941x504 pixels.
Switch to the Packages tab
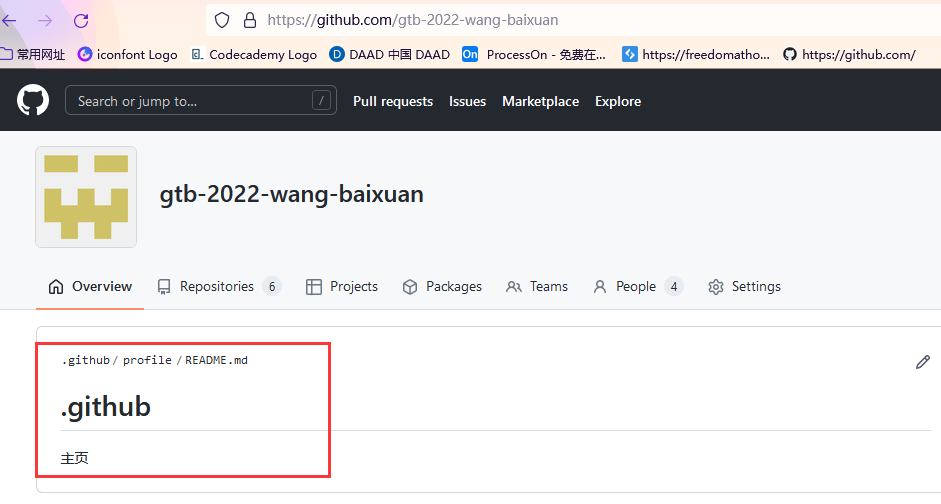coord(442,287)
